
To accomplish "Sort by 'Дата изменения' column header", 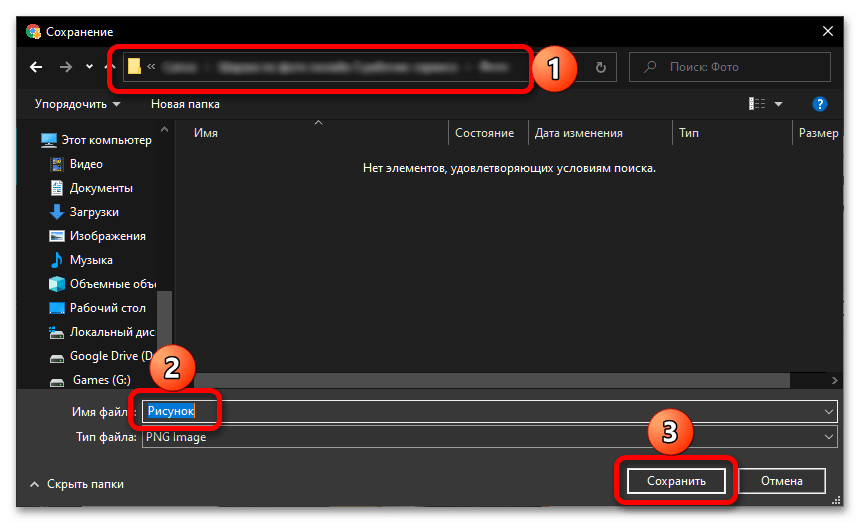I will (579, 133).
